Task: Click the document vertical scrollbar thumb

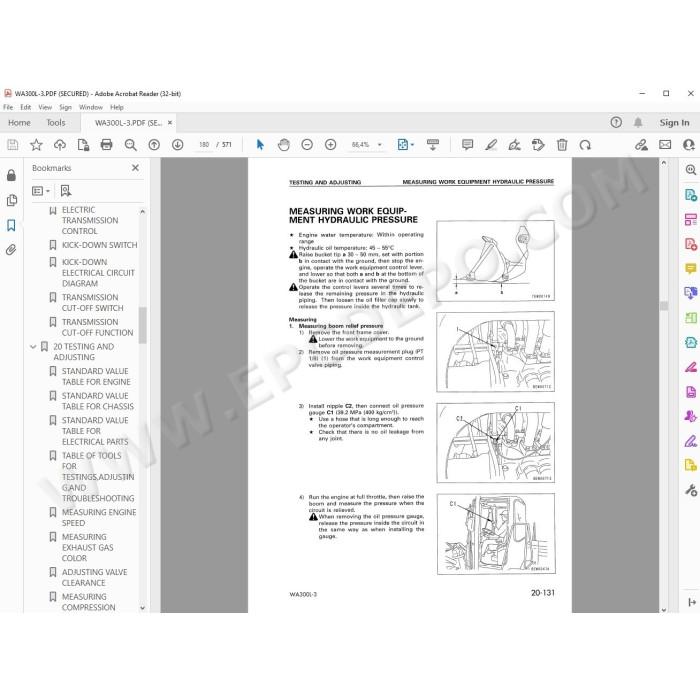Action: click(664, 306)
